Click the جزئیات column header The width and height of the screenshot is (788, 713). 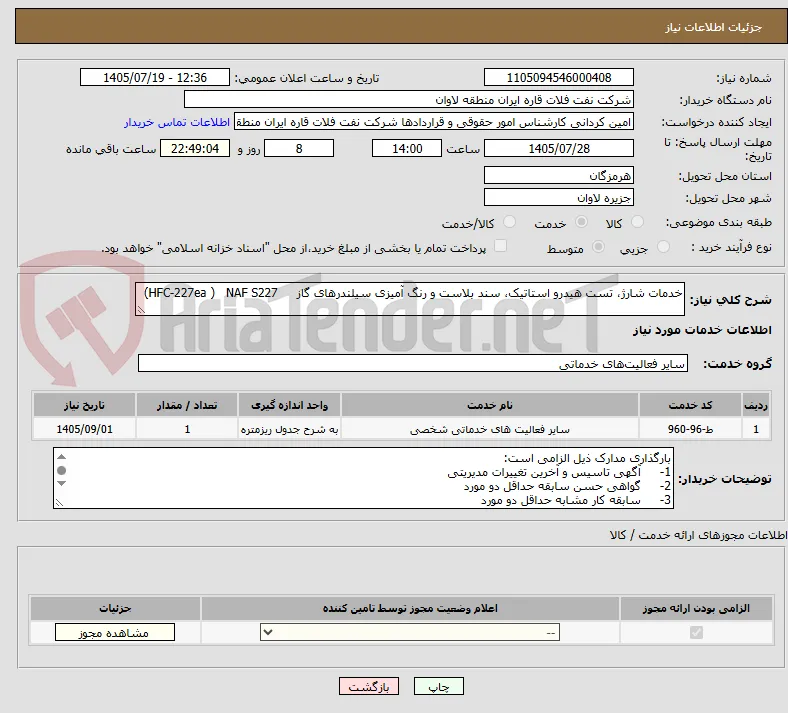115,608
